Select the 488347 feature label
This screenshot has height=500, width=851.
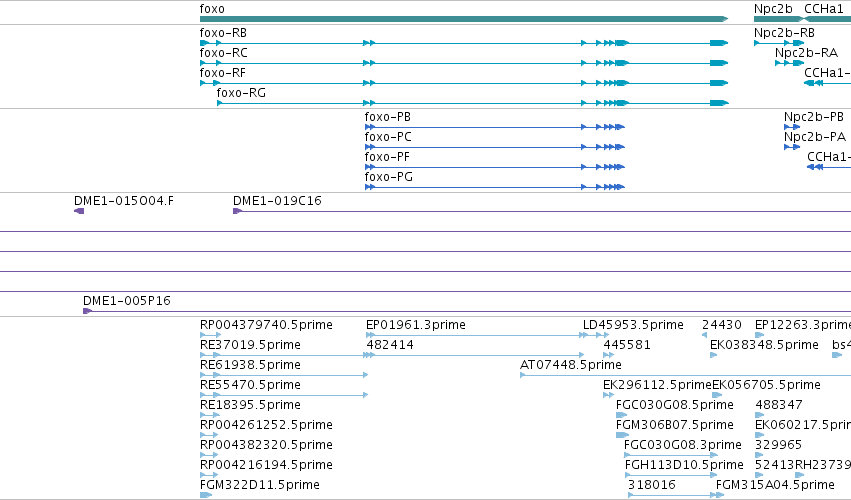click(779, 405)
